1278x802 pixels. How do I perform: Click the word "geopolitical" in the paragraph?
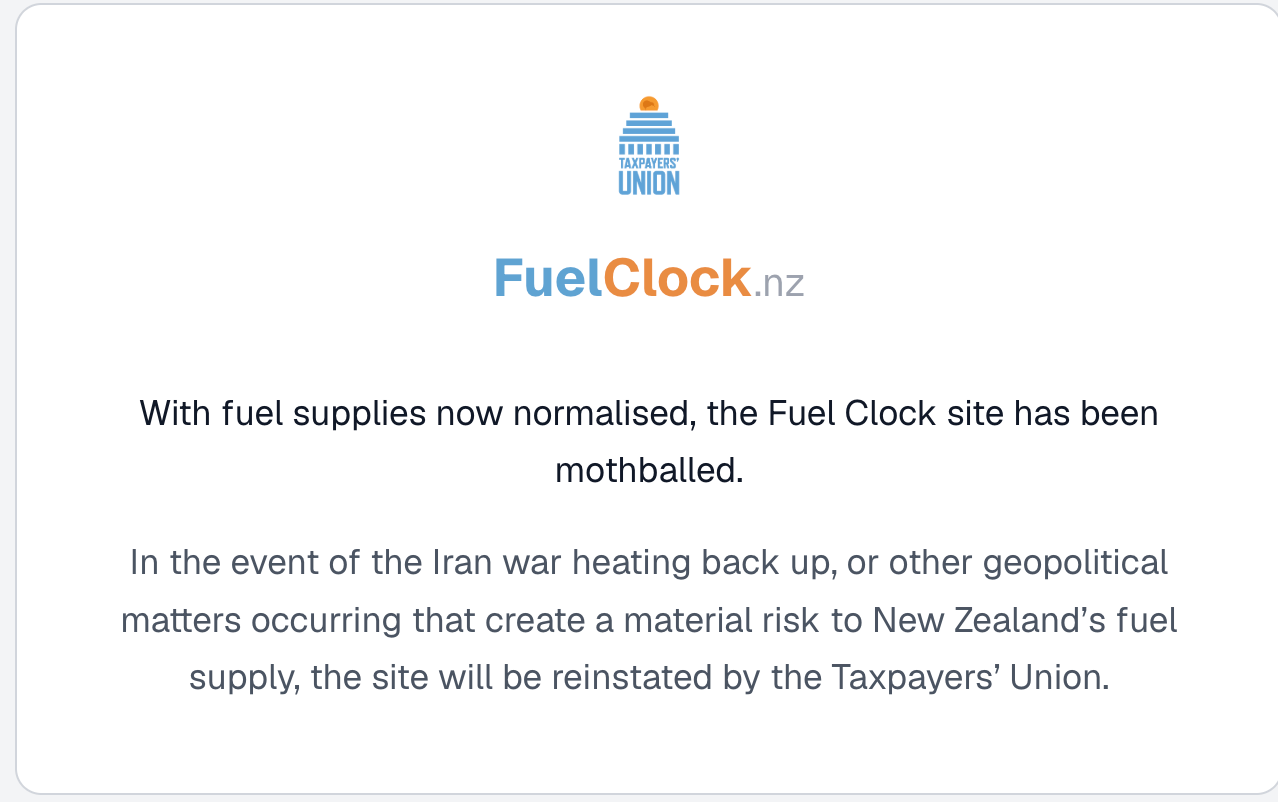(1076, 564)
